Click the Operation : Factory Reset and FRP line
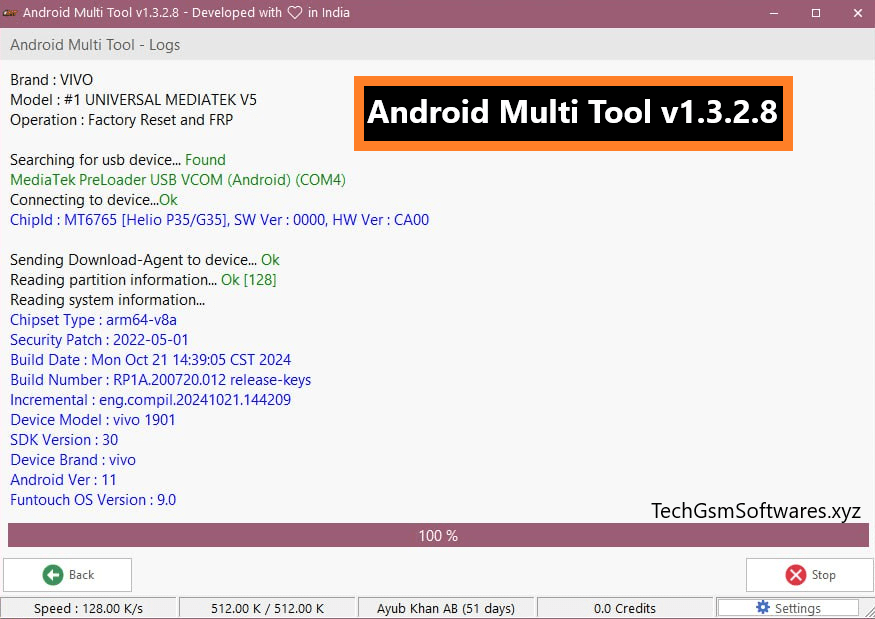 tap(122, 120)
